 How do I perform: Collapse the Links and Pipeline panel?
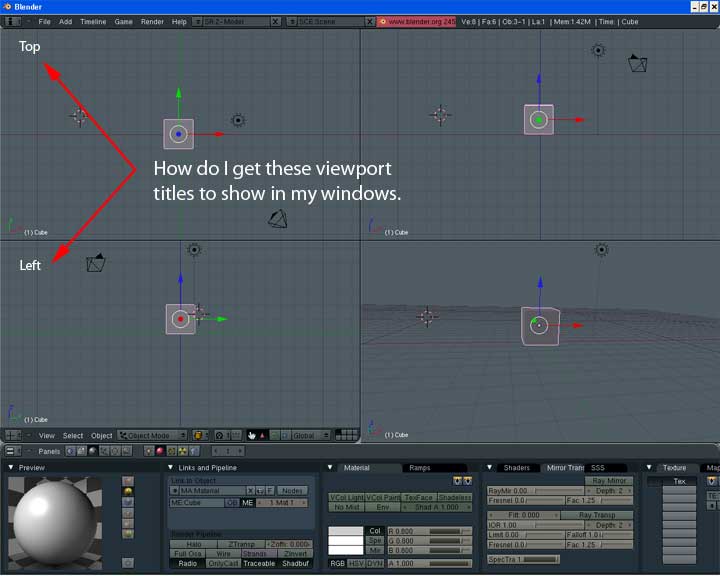[x=171, y=467]
